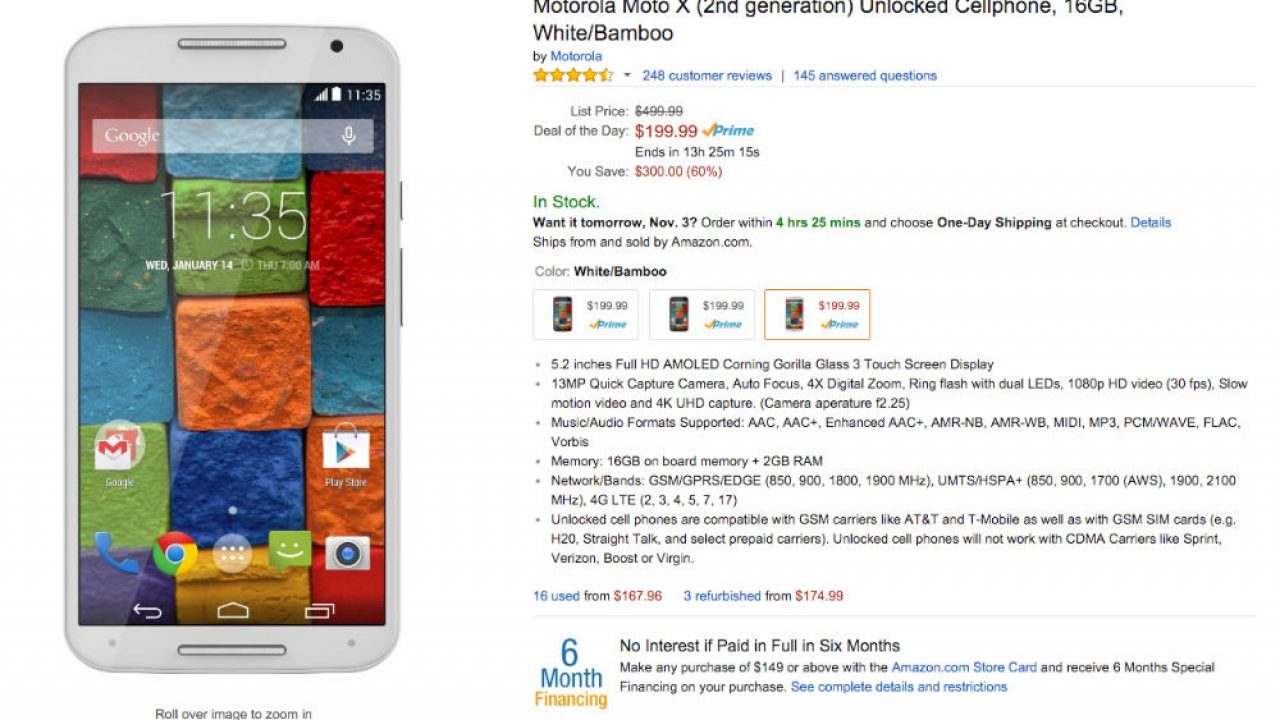Open the 145 answered questions link

865,76
